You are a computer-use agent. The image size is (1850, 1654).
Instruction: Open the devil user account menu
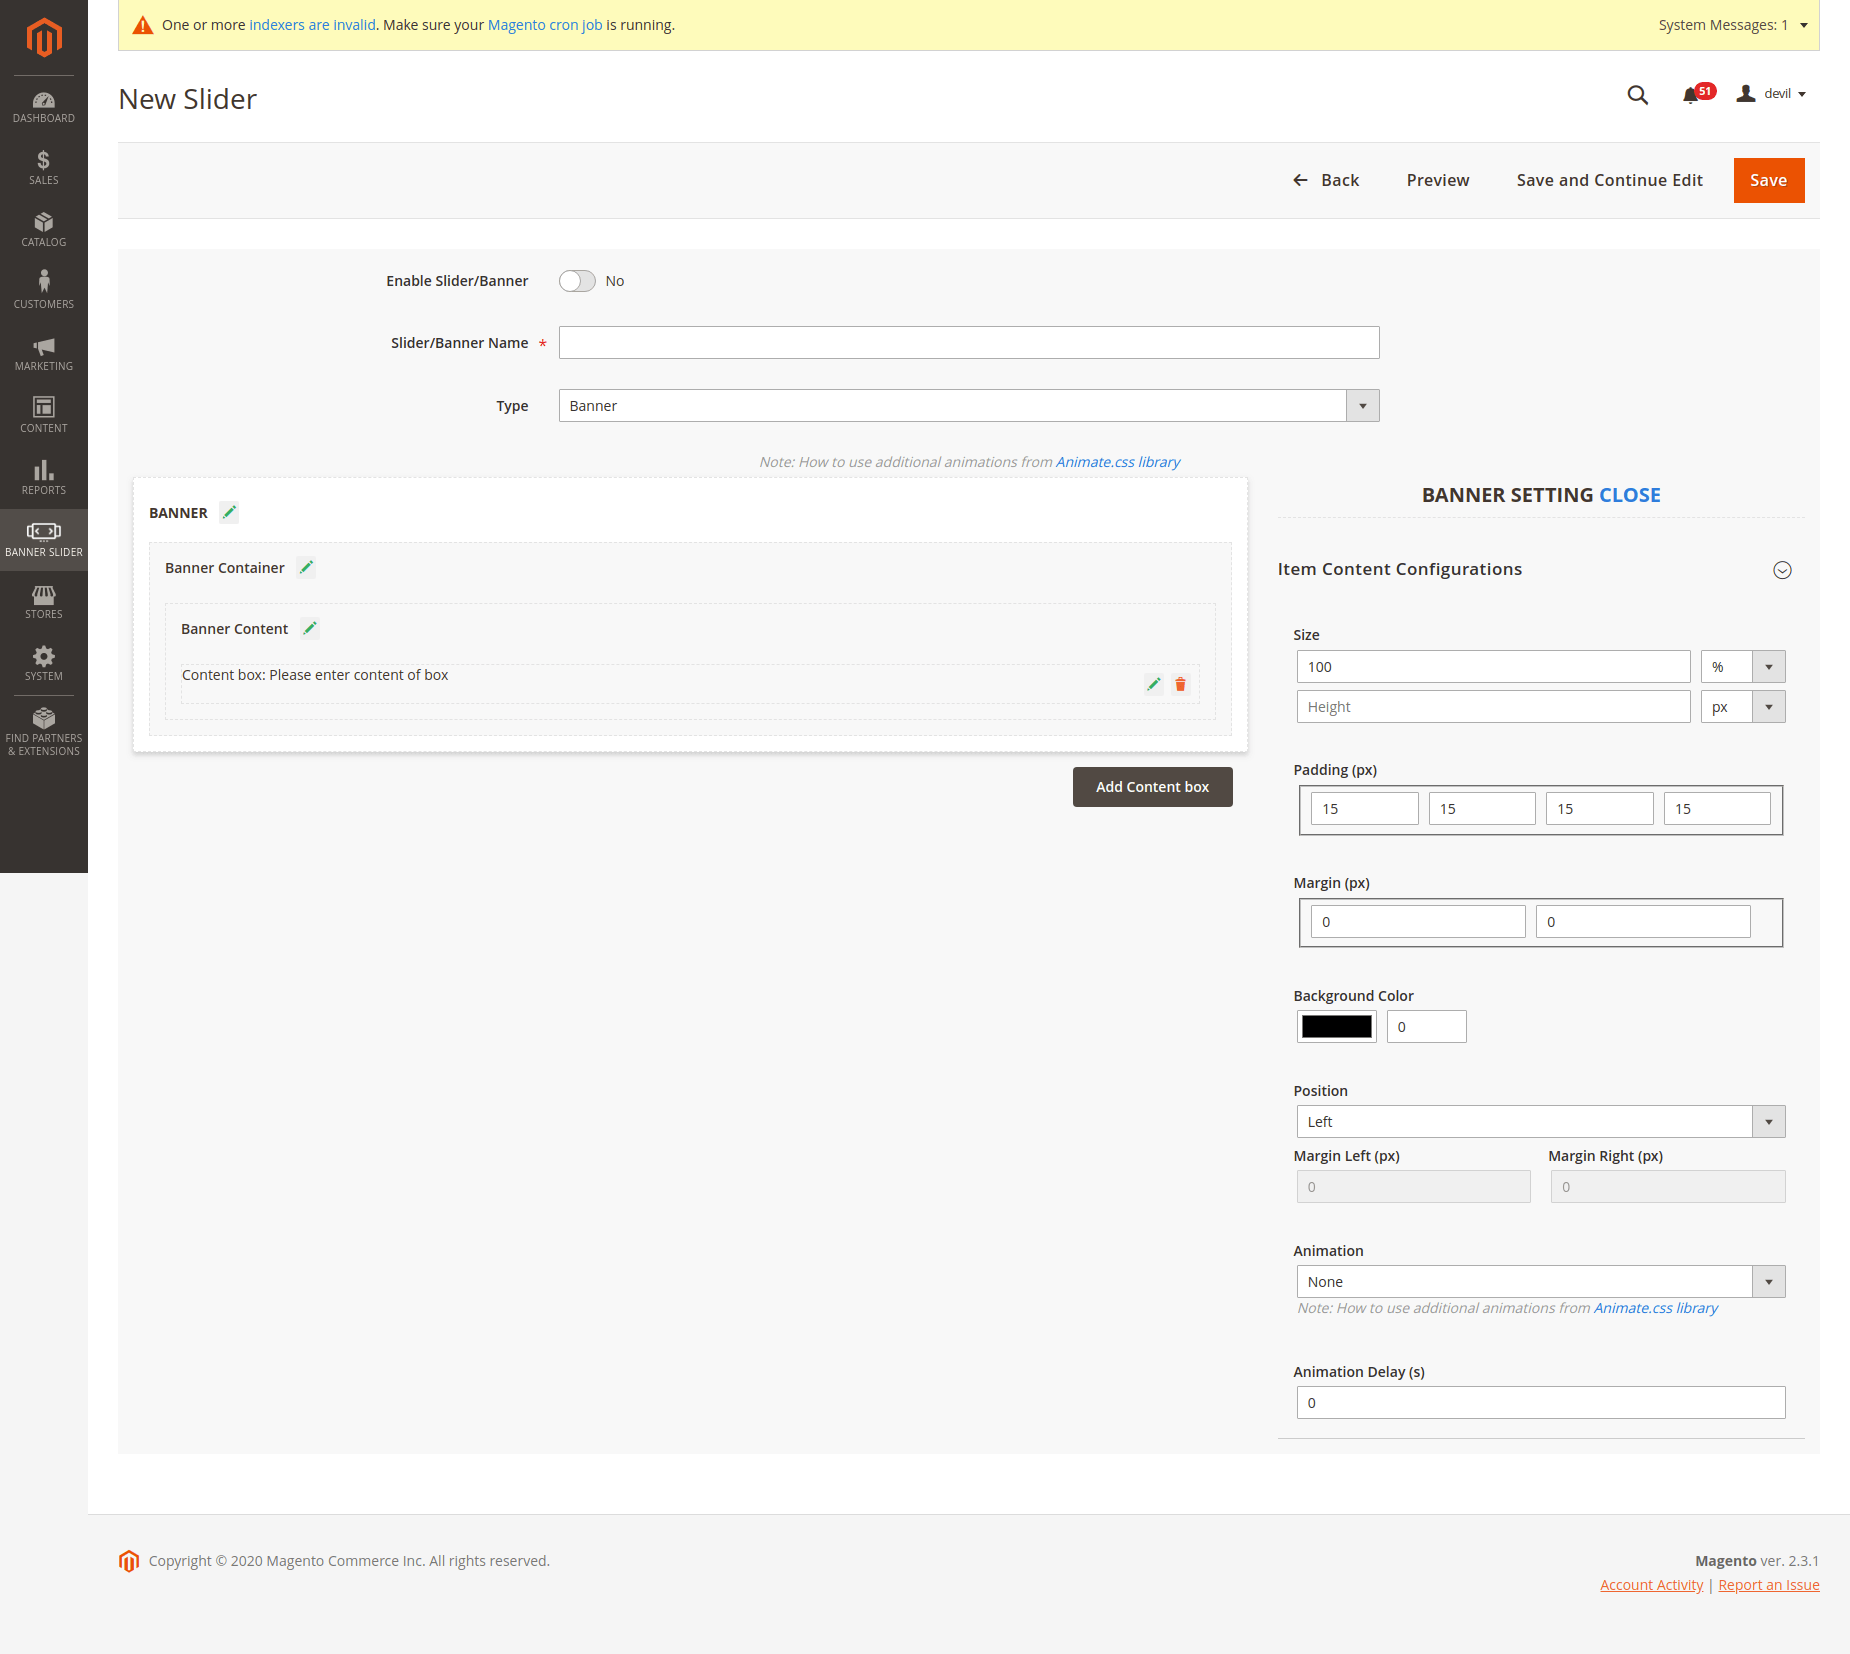click(x=1772, y=94)
